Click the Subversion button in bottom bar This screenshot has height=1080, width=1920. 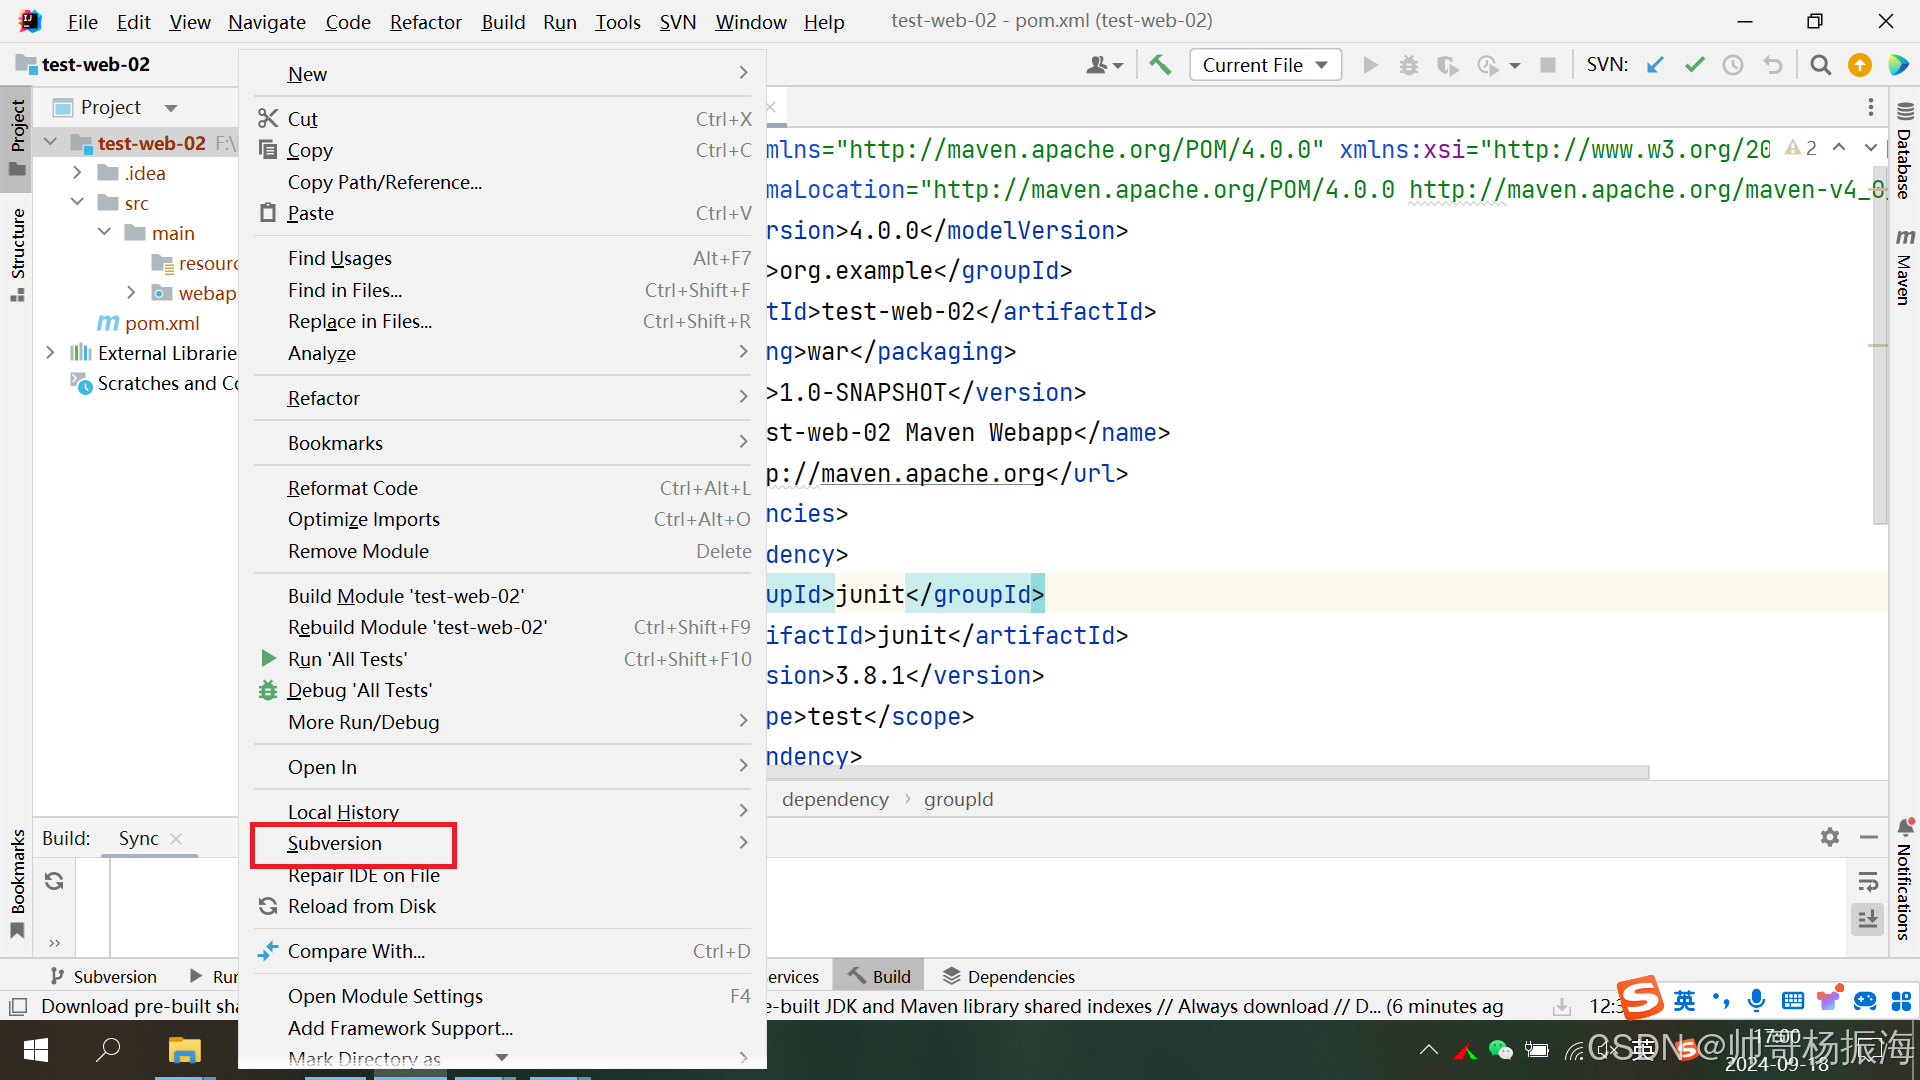103,976
